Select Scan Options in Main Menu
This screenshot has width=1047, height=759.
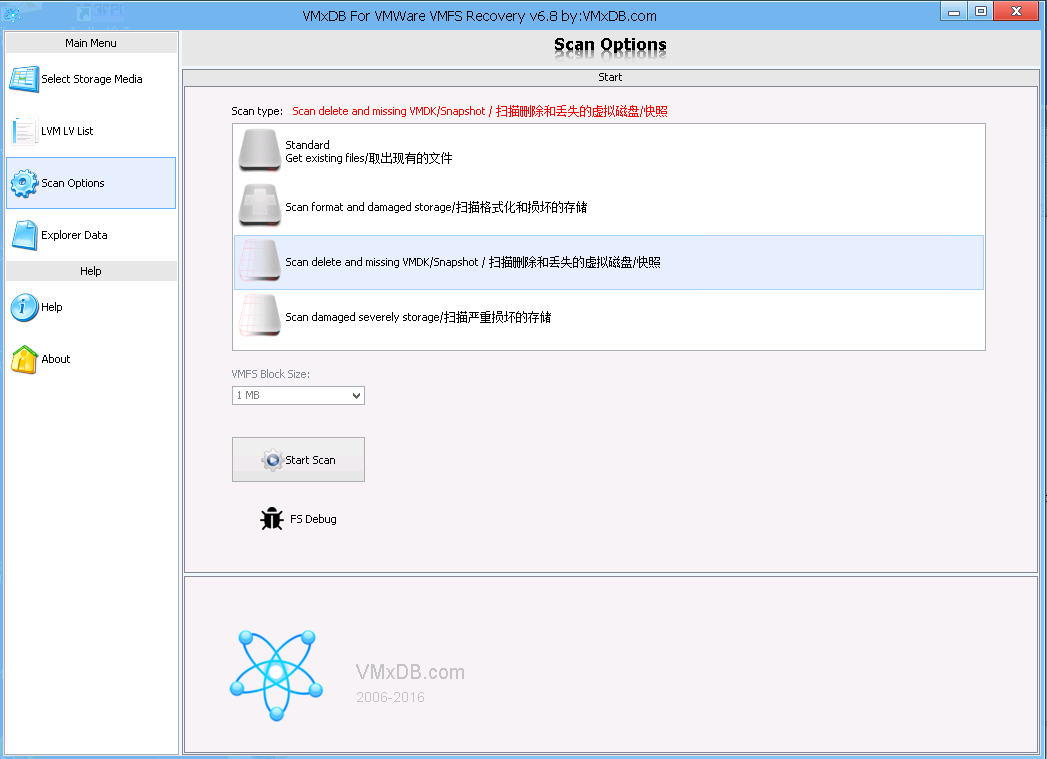click(91, 183)
